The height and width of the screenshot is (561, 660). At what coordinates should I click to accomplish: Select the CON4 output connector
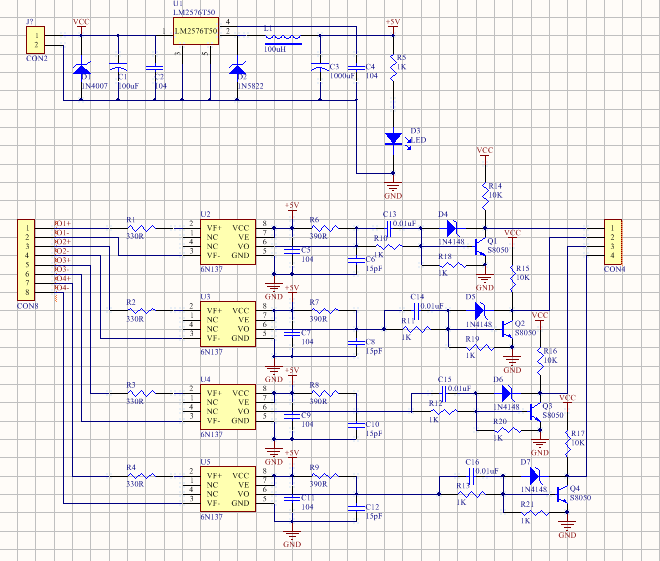coord(613,242)
